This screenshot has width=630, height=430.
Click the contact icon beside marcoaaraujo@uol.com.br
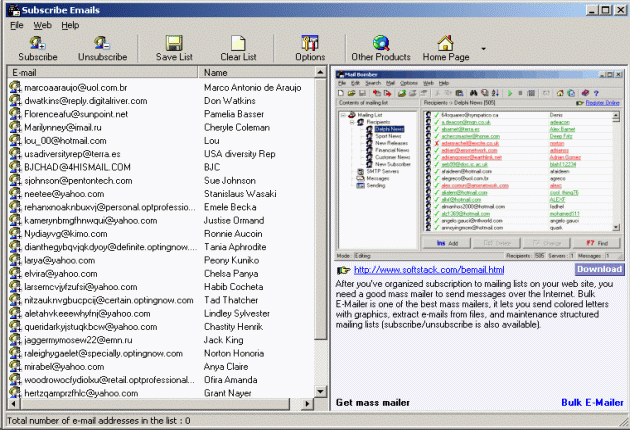click(15, 89)
